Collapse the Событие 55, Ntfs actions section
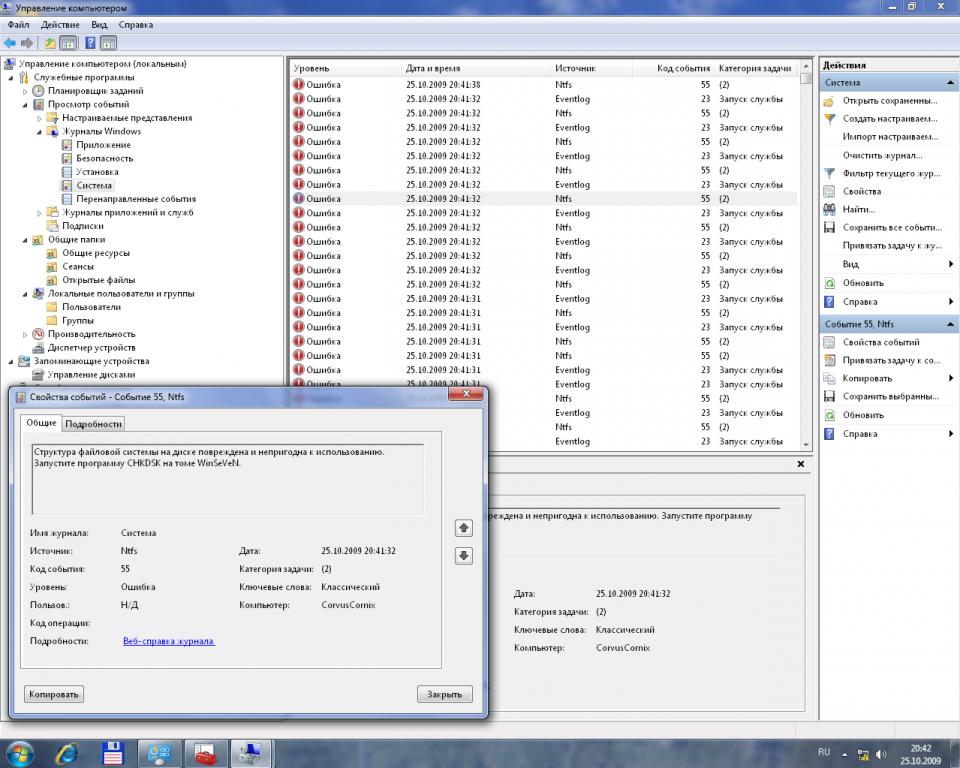The image size is (960, 768). coord(950,324)
